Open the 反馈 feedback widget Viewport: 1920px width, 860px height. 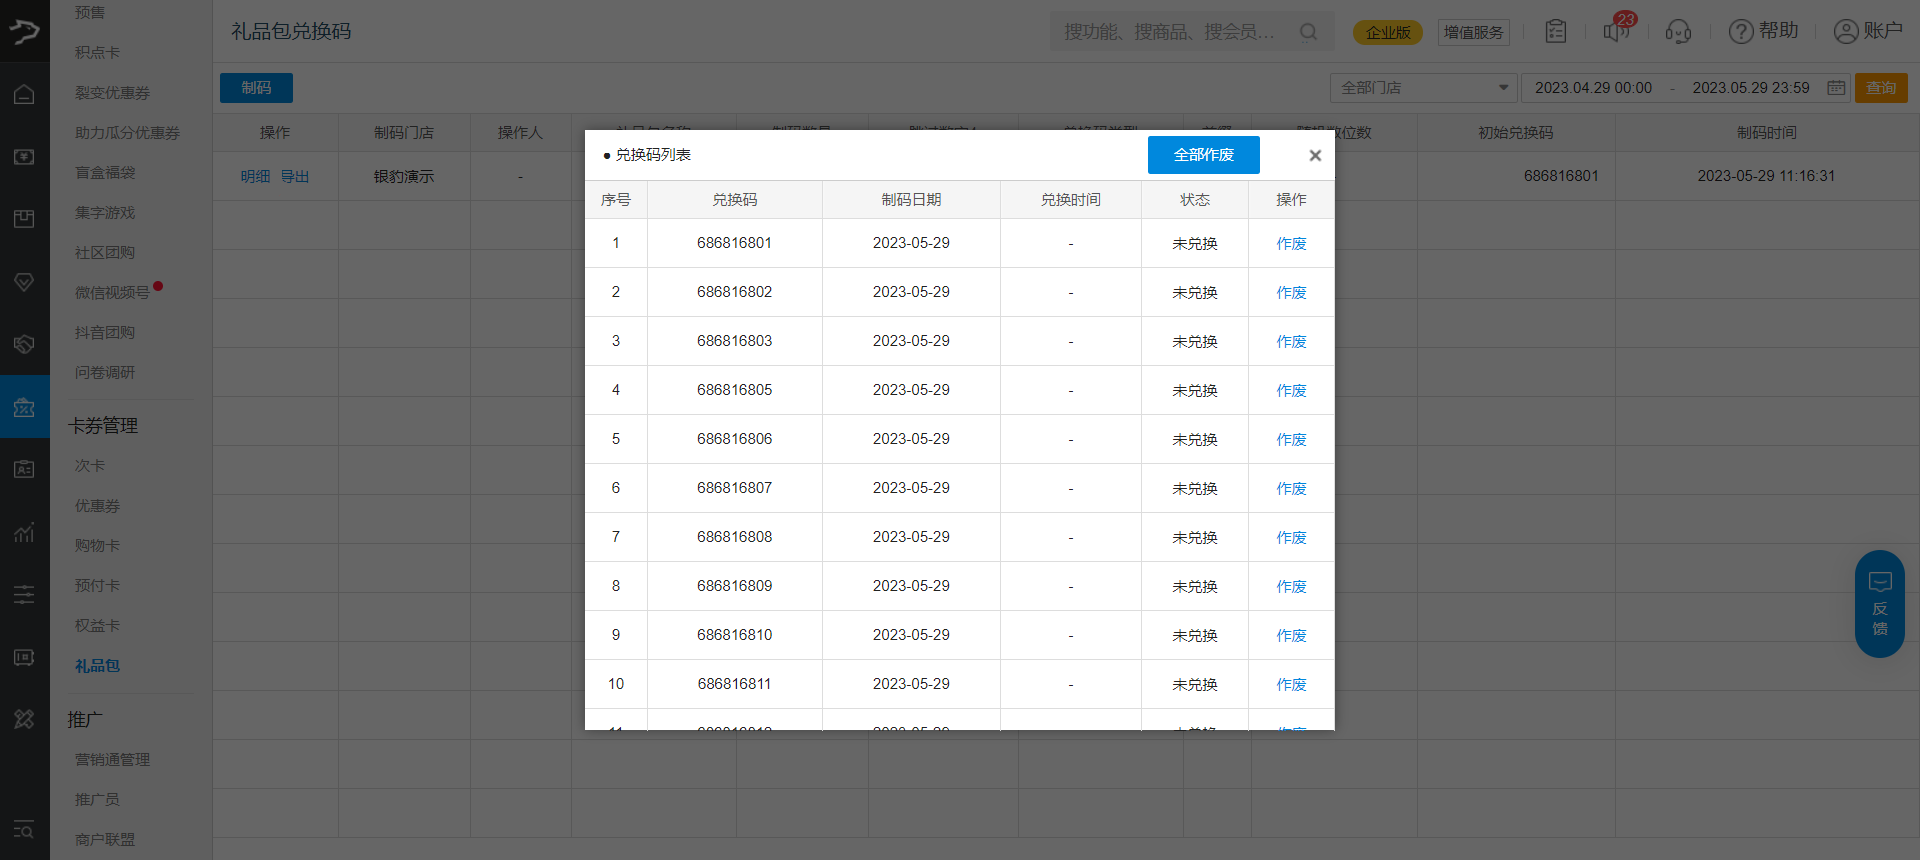[1880, 604]
